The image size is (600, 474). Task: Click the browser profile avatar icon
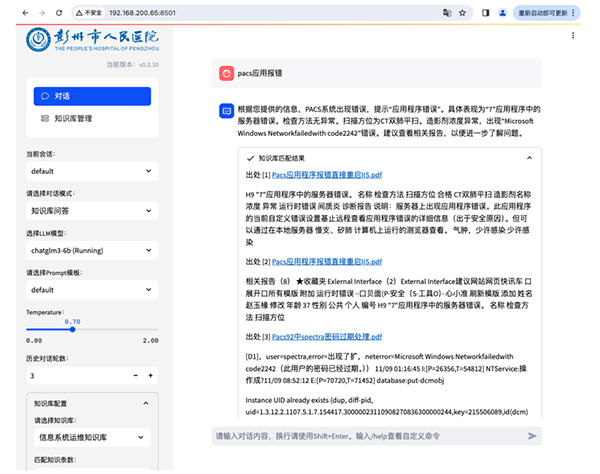pos(501,14)
